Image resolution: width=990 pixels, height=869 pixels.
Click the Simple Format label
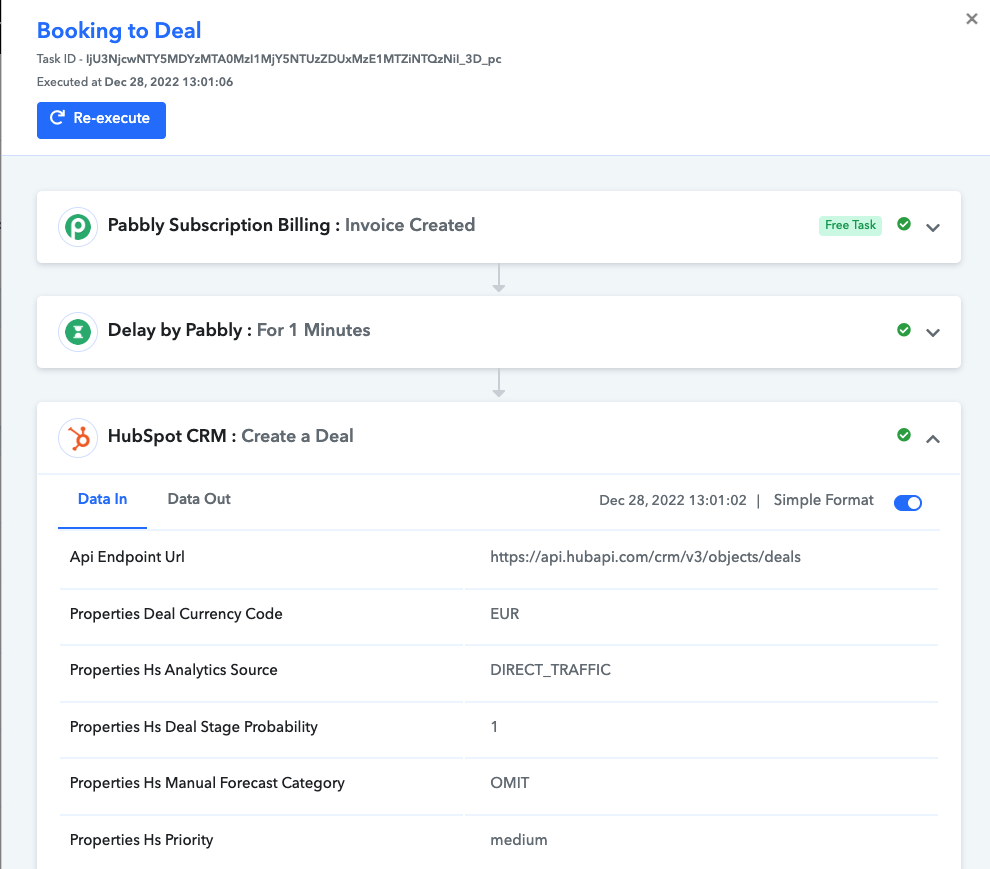pos(823,500)
